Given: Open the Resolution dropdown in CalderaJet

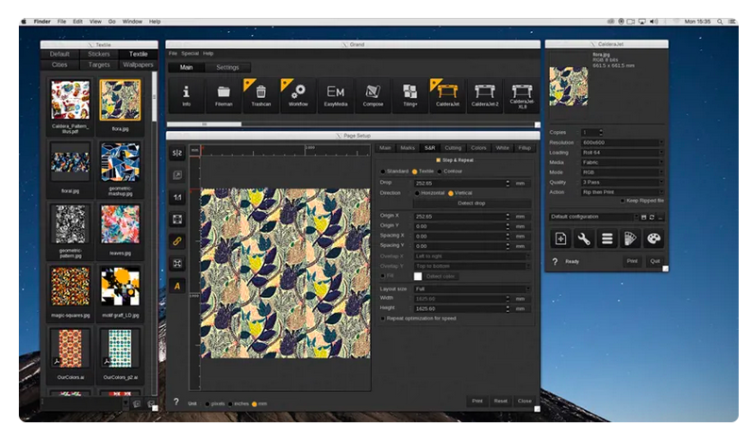Looking at the screenshot, I should click(x=622, y=142).
